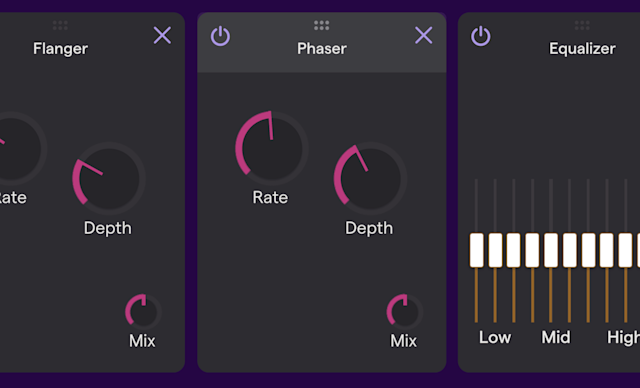Click the eighth Equalizer band slider handle
Screen dimensions: 640x388
607,250
